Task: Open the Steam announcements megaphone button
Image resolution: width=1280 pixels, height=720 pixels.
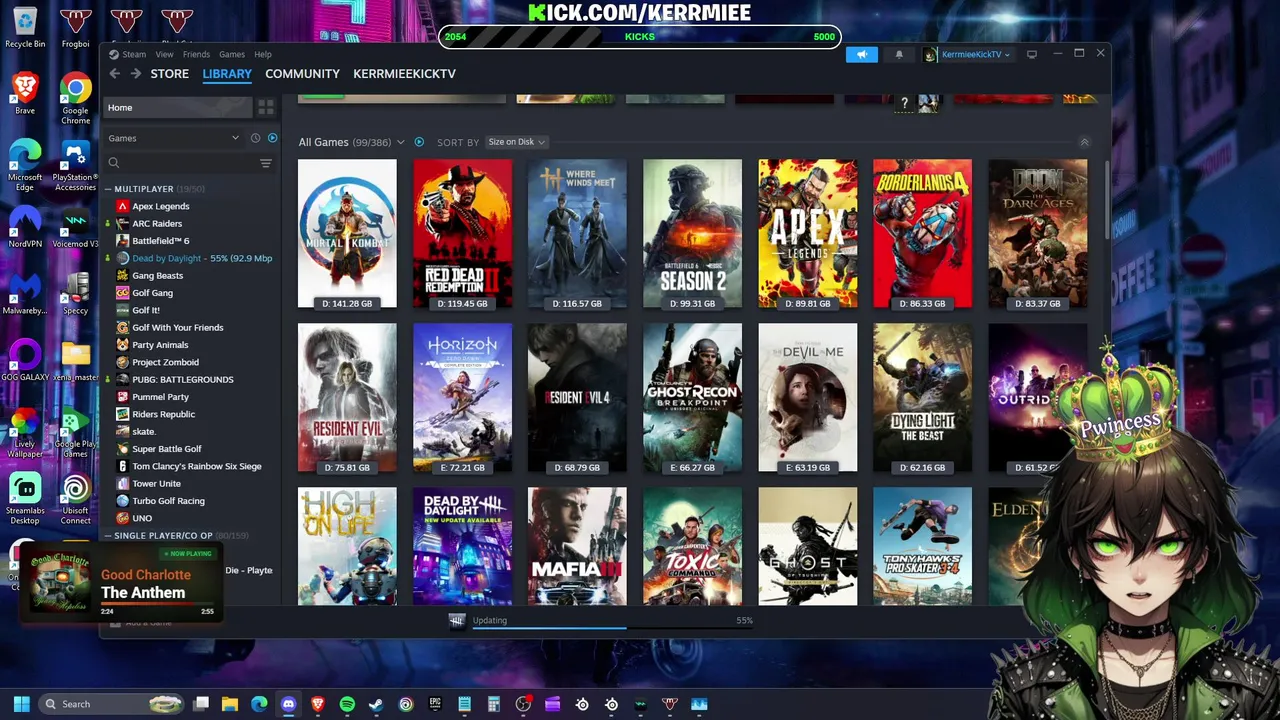Action: [862, 55]
